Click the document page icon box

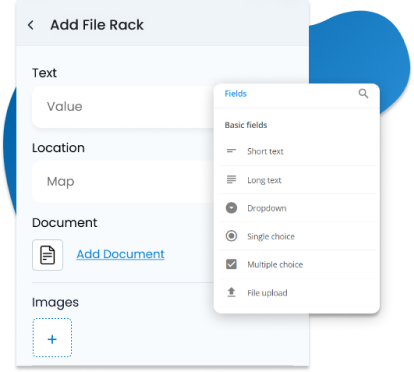tap(47, 255)
